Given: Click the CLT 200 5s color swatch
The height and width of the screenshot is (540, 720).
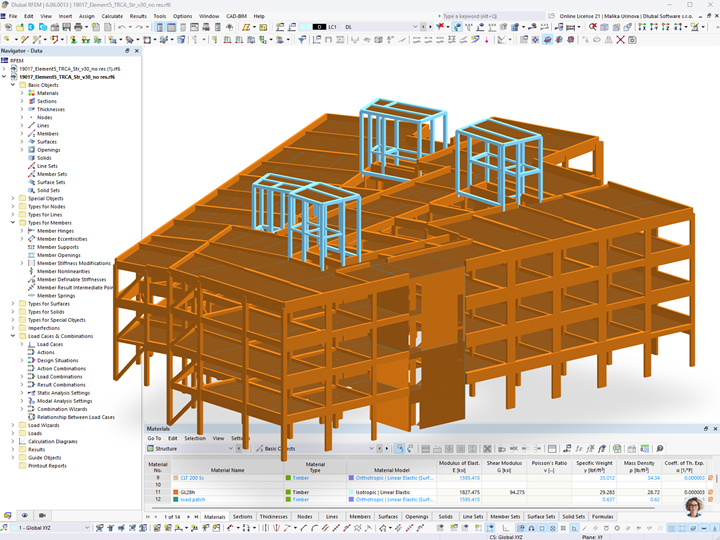Looking at the screenshot, I should point(175,478).
